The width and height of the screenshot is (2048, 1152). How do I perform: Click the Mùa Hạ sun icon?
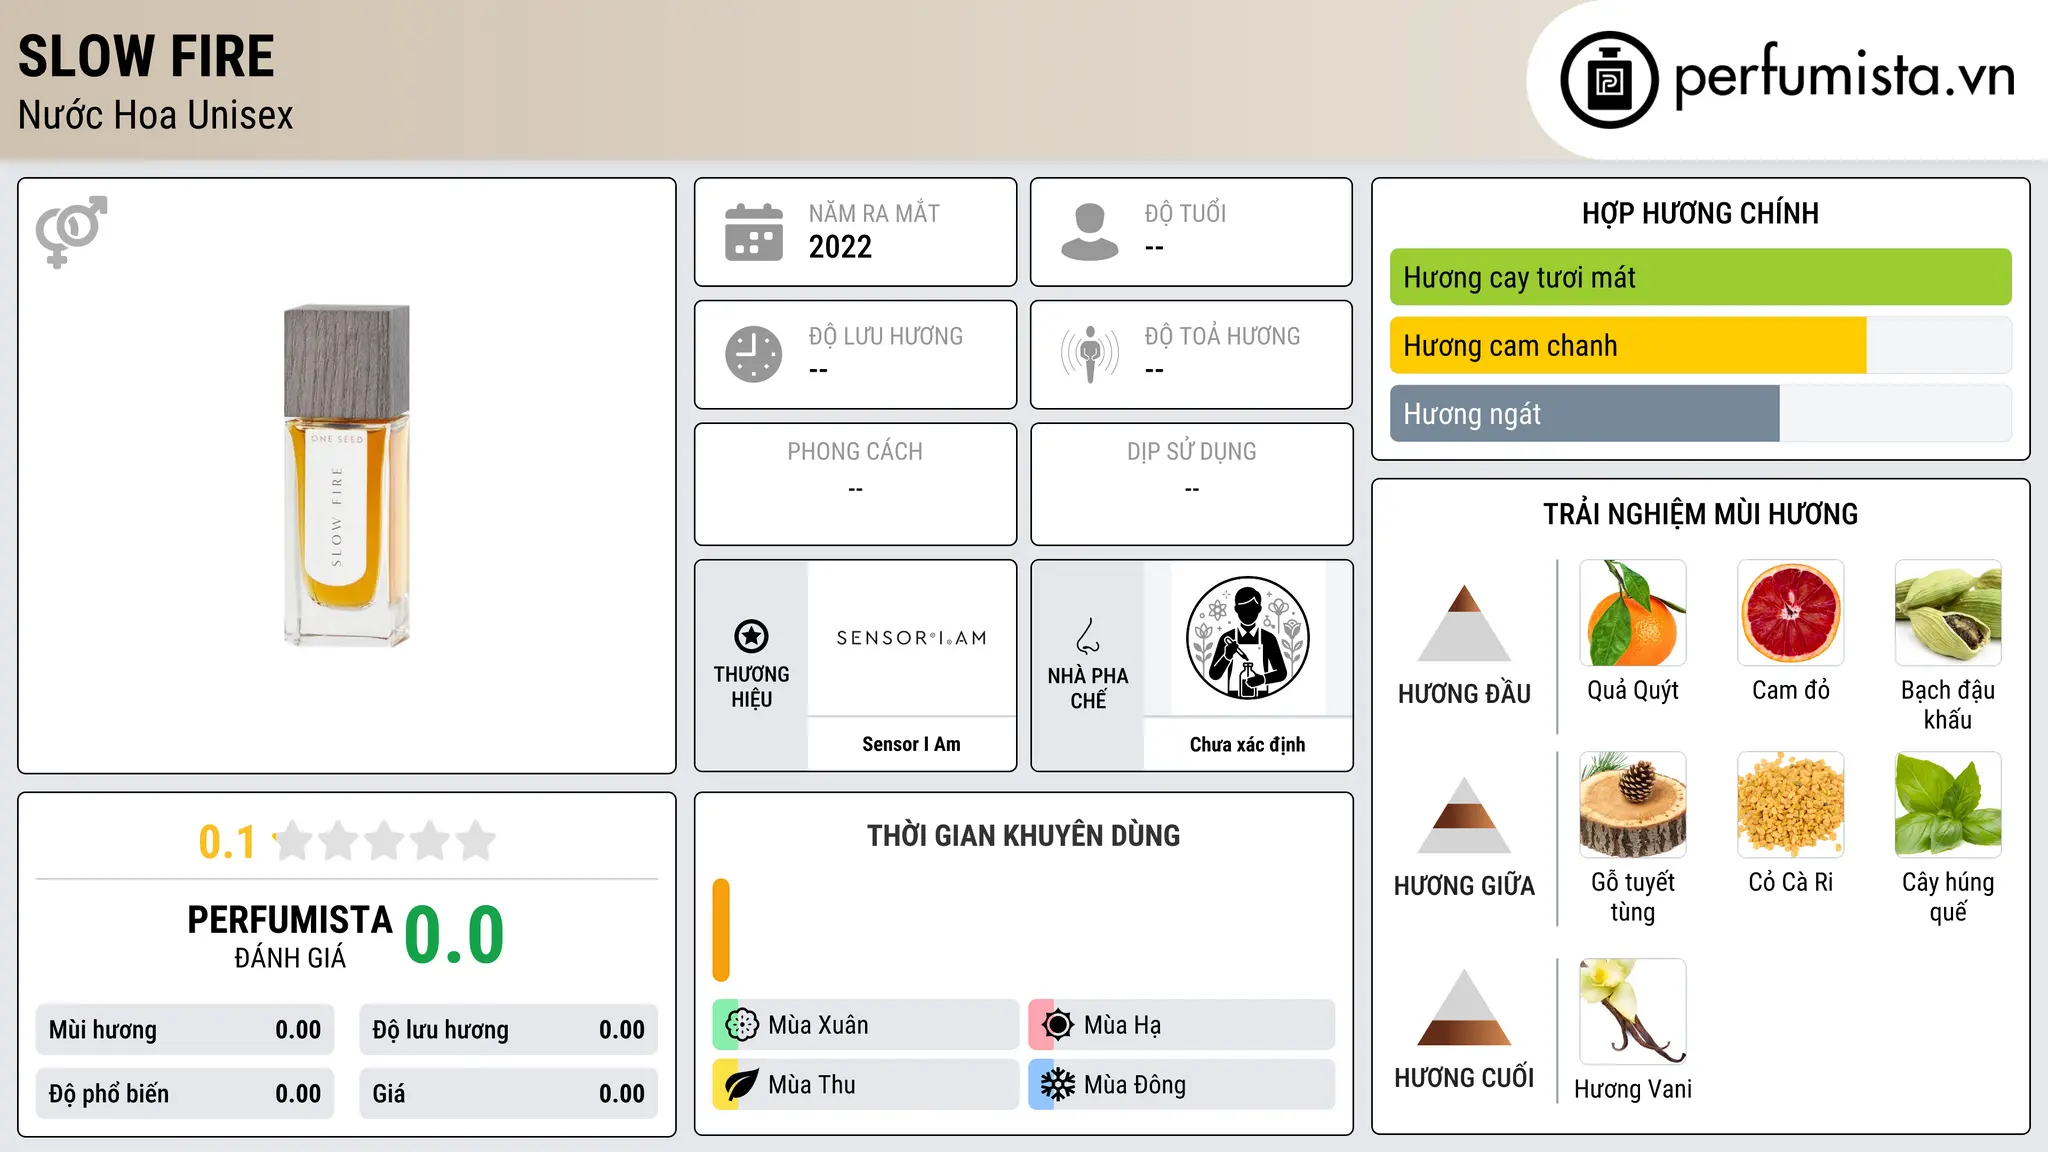click(x=1057, y=1025)
